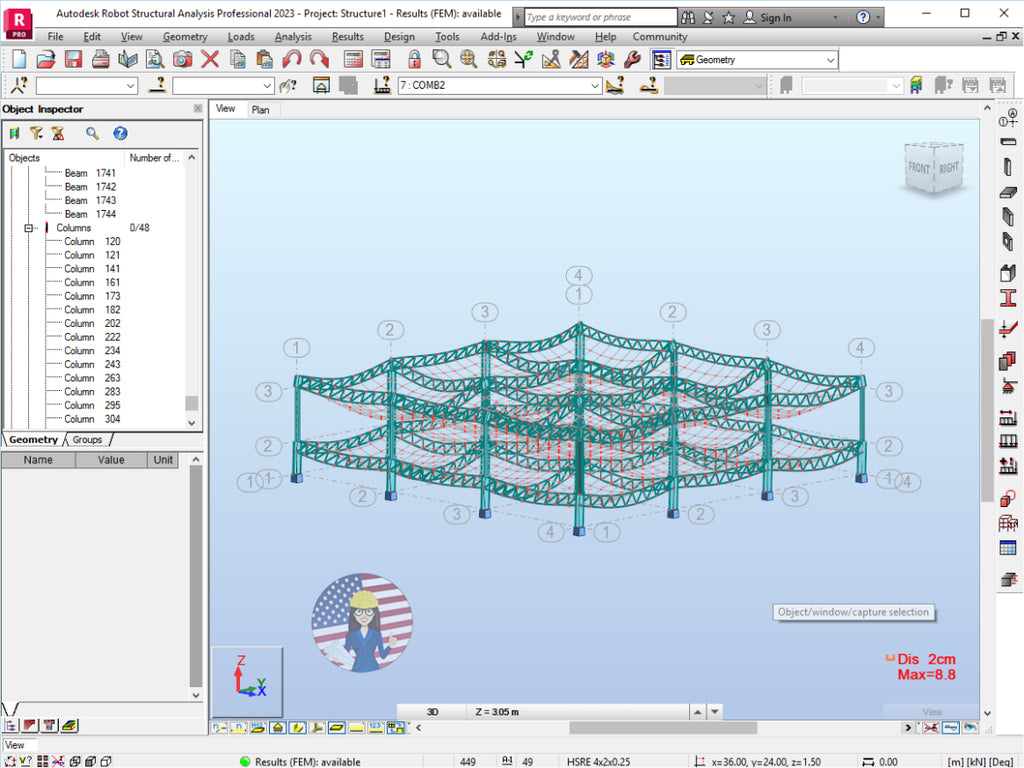
Task: Undo the last action using the toolbar arrow
Action: (291, 58)
